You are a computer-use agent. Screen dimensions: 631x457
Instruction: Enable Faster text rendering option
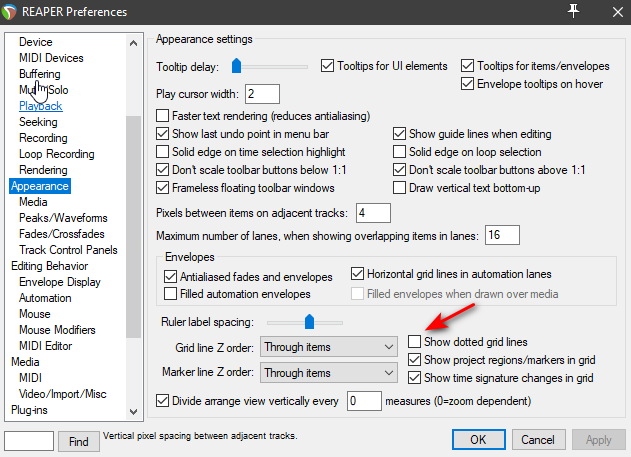[x=162, y=116]
